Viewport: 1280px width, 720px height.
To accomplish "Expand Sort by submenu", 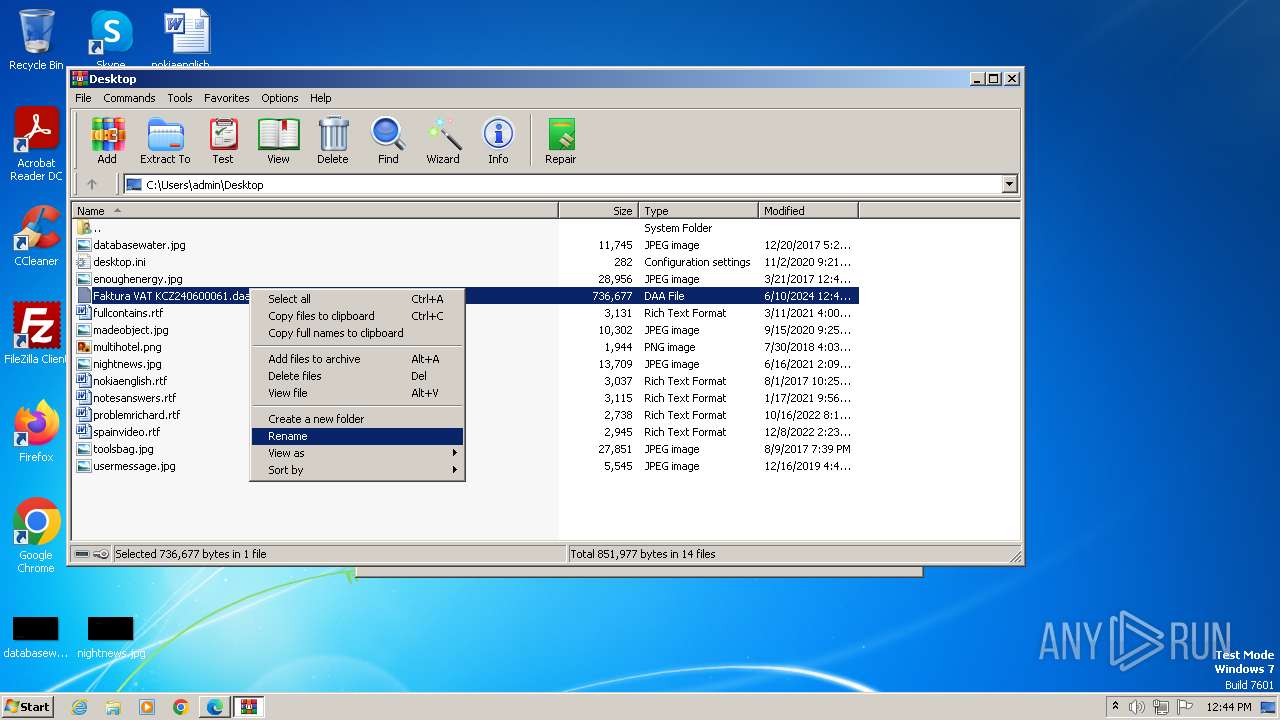I will pos(357,470).
